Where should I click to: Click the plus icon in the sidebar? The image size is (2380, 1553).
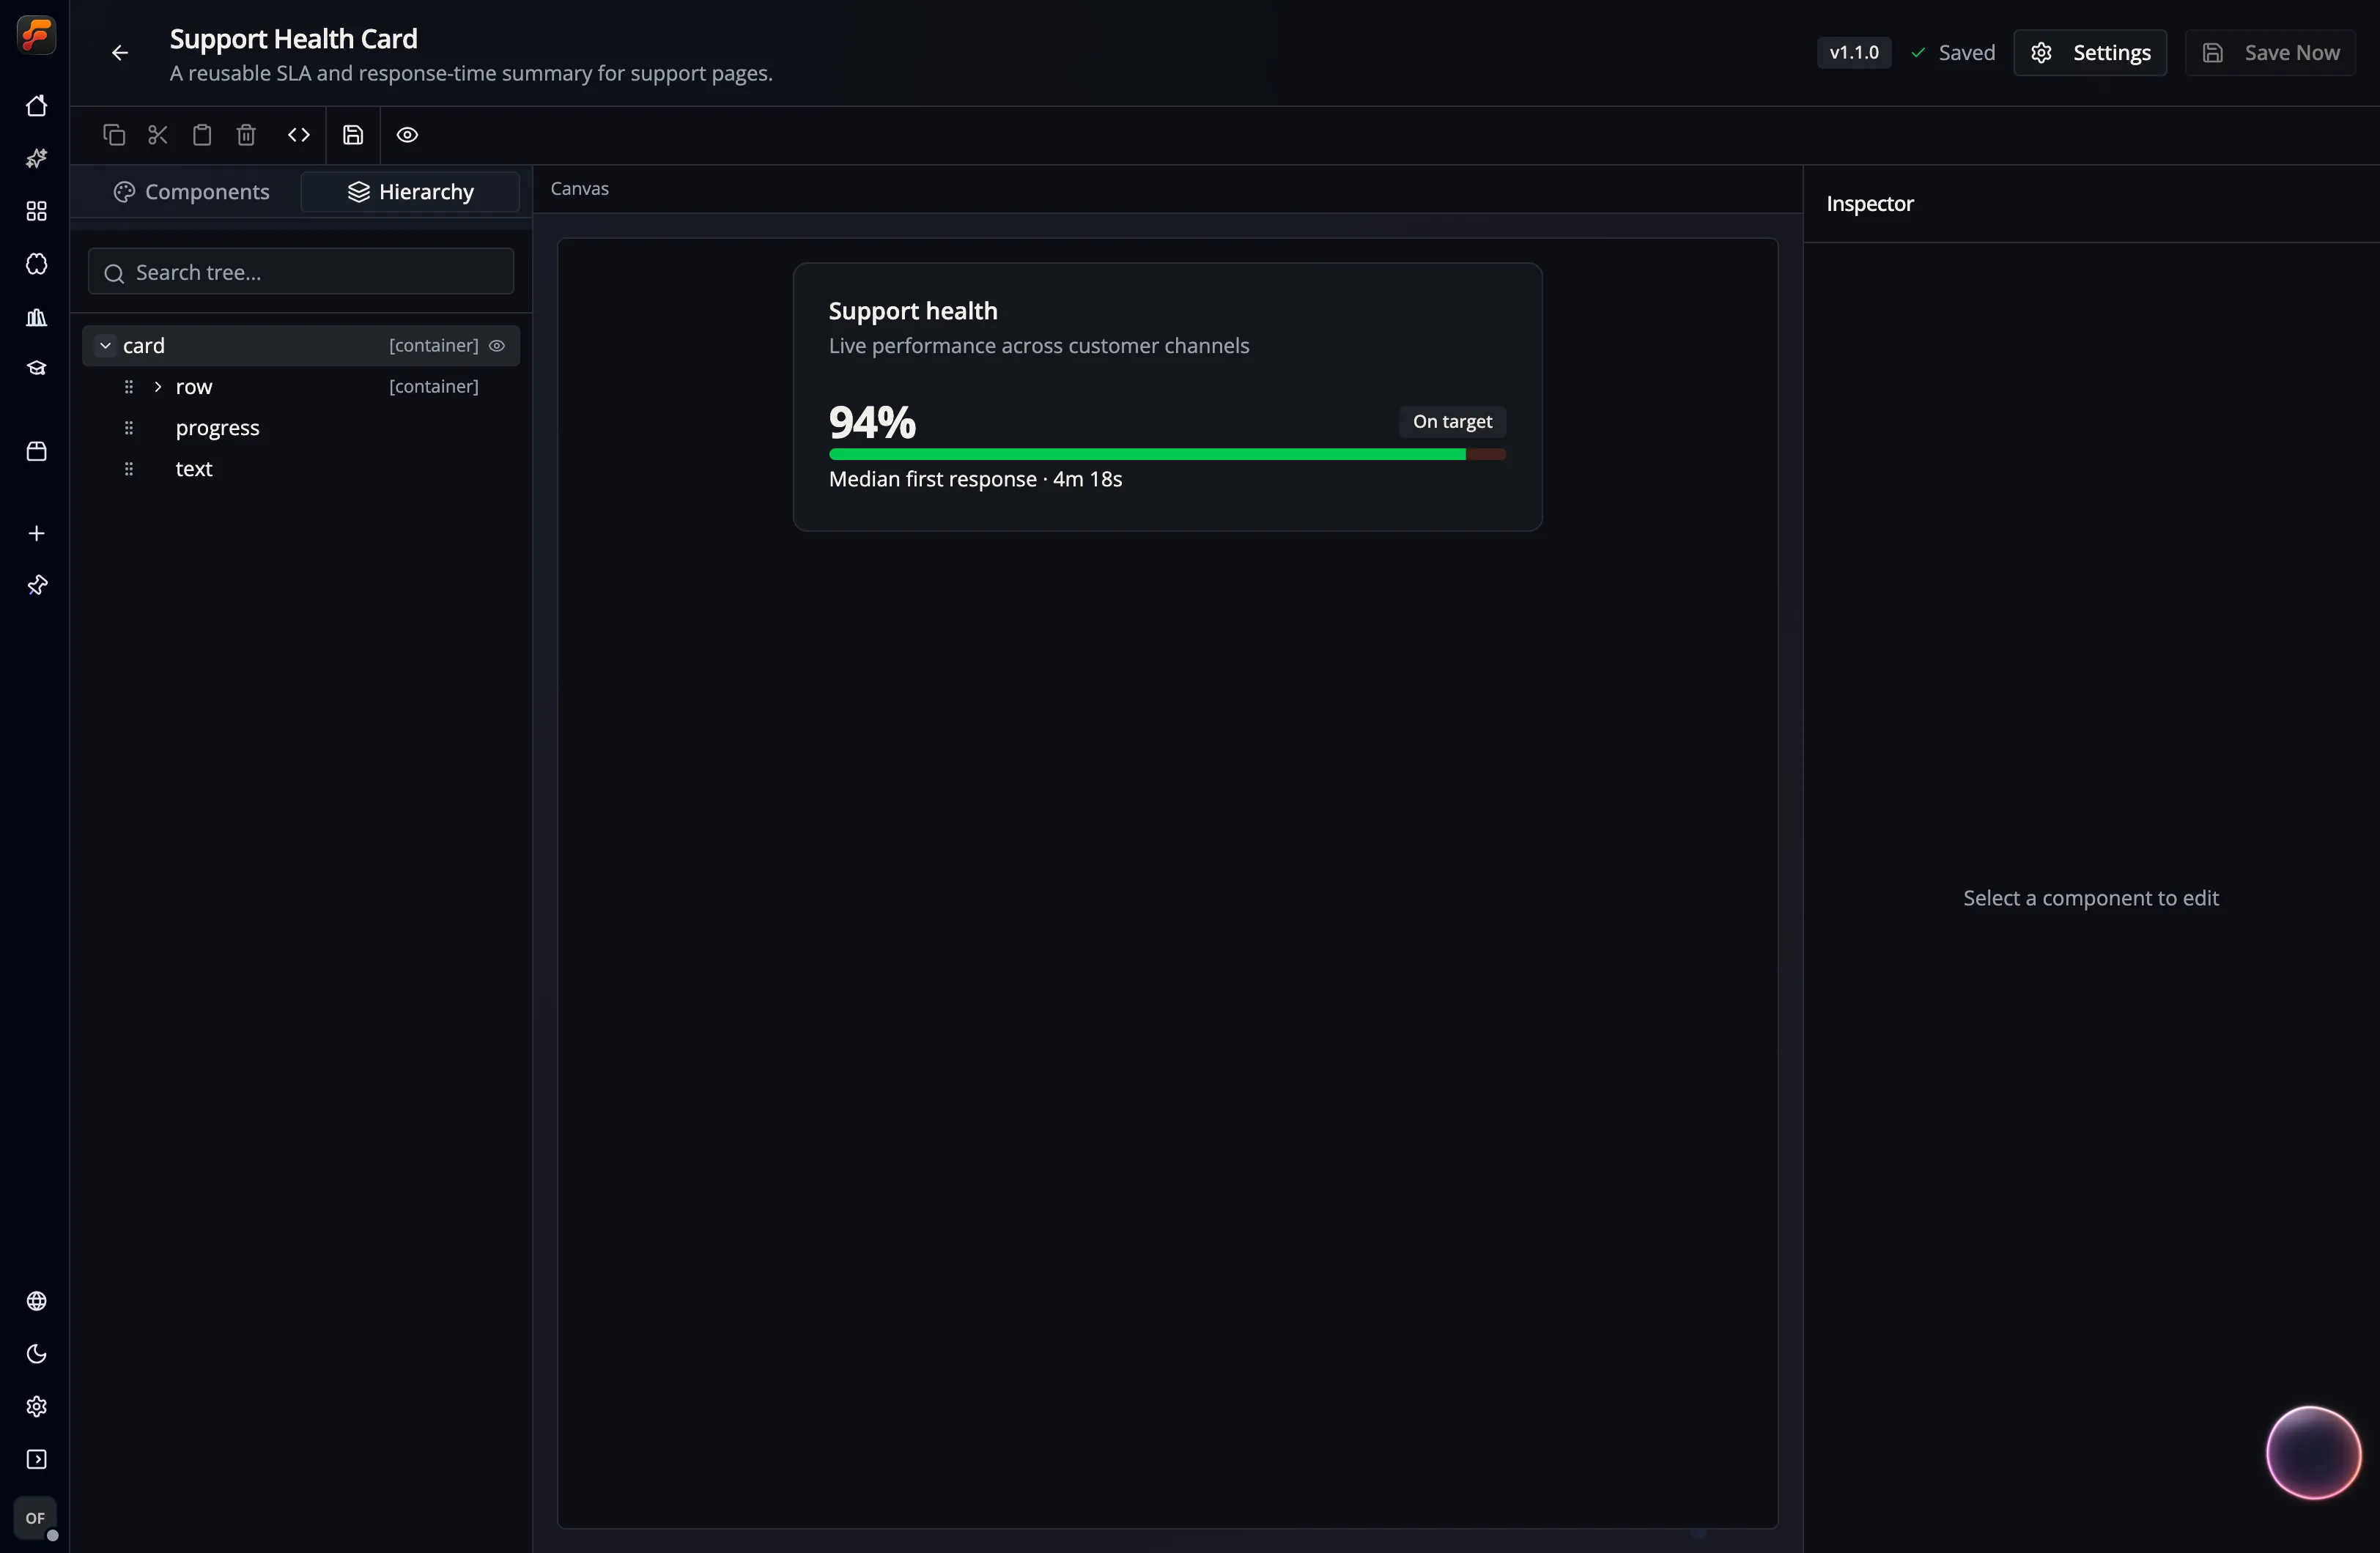tap(36, 533)
